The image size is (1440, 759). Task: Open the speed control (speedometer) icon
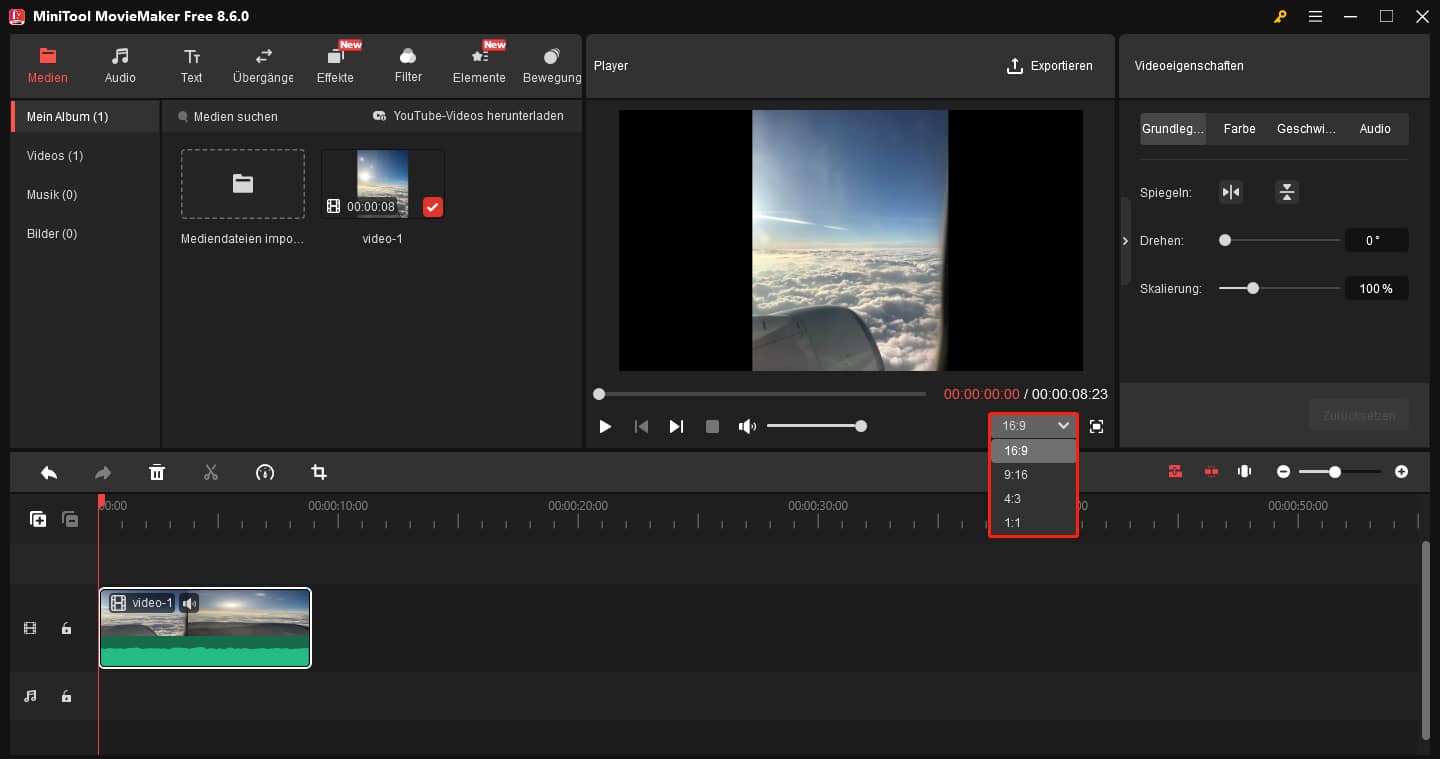pyautogui.click(x=265, y=471)
